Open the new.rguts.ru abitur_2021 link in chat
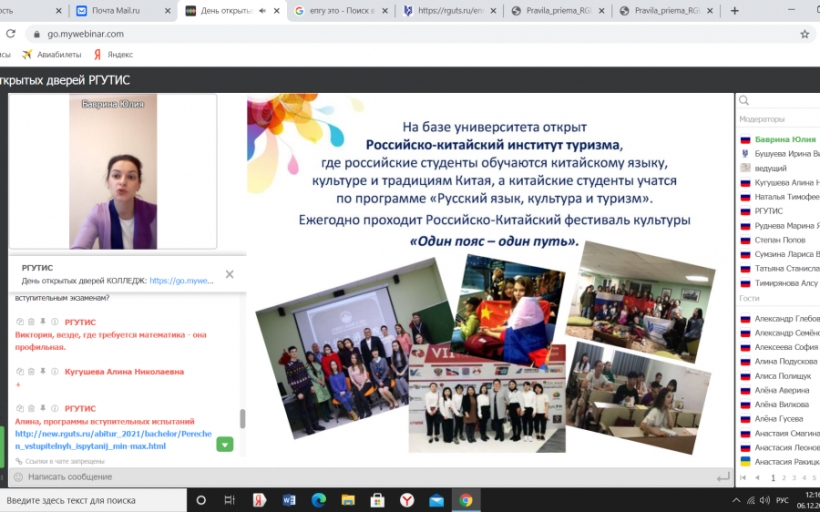The image size is (820, 512). pos(113,440)
